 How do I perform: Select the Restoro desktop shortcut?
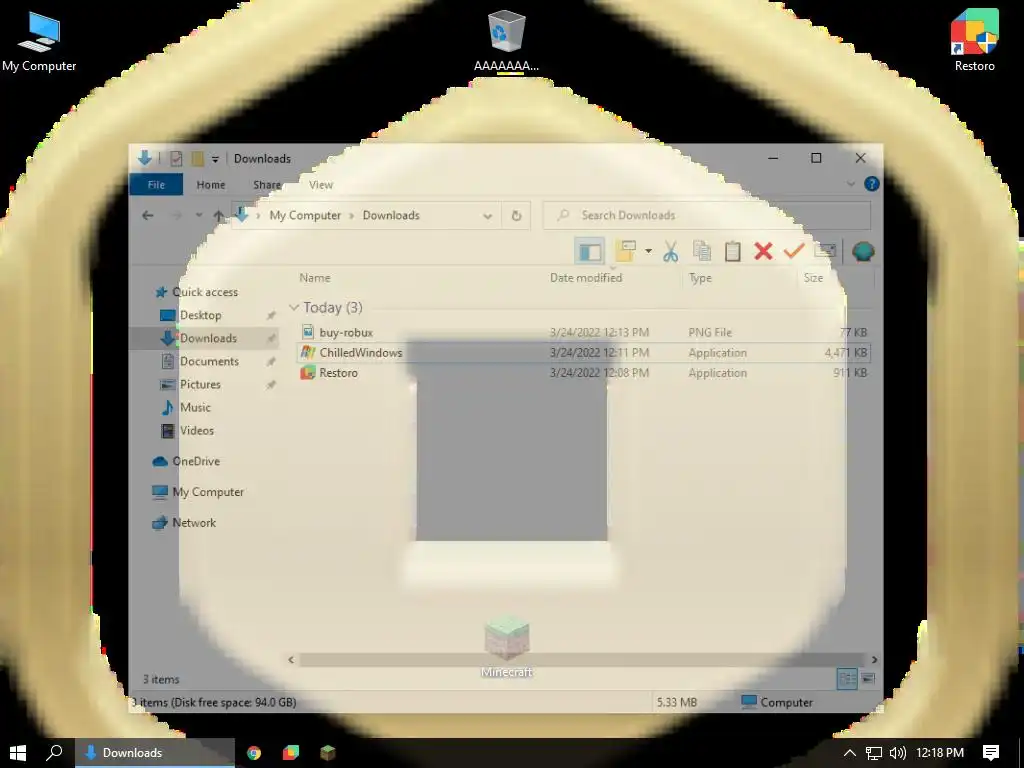point(974,40)
